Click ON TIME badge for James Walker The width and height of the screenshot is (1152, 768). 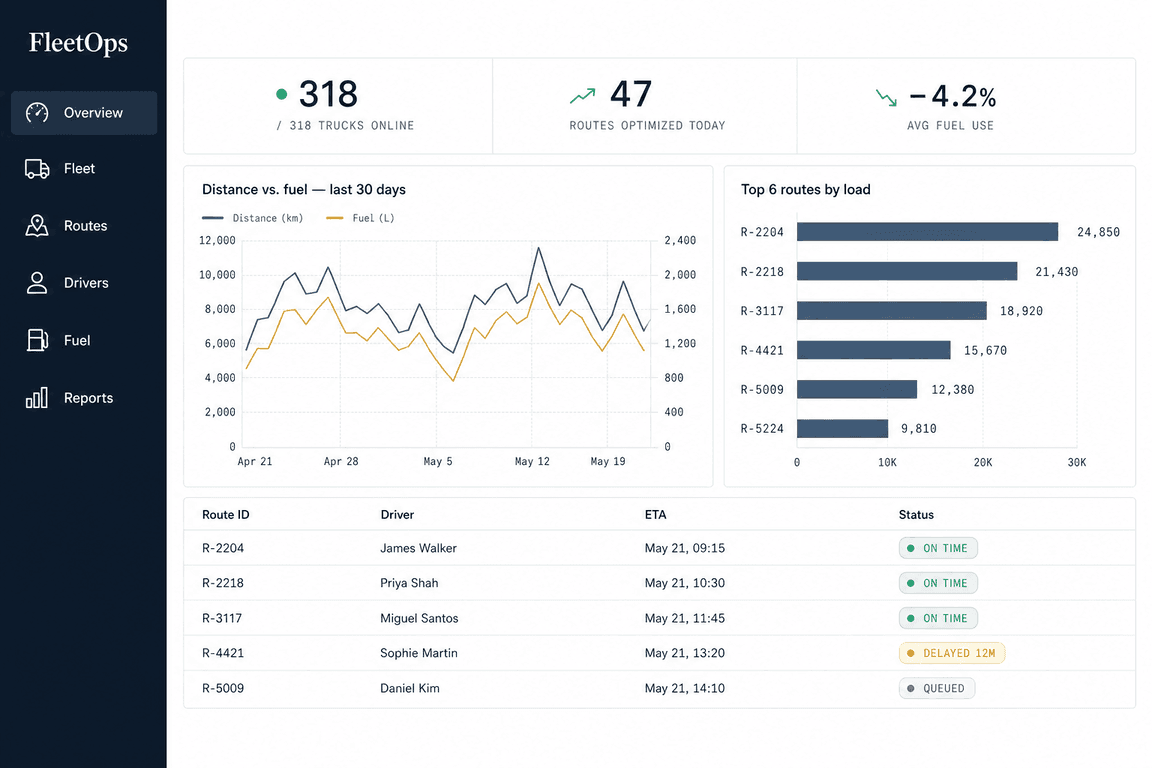938,548
